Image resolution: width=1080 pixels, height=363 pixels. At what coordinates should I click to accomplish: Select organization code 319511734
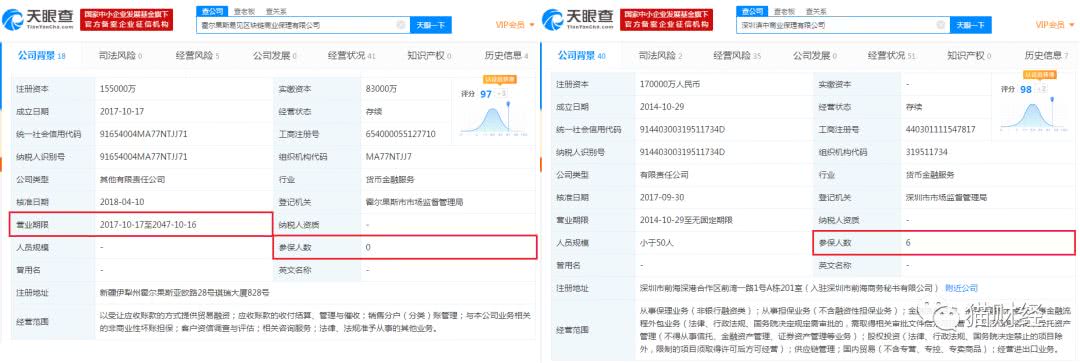click(x=926, y=152)
